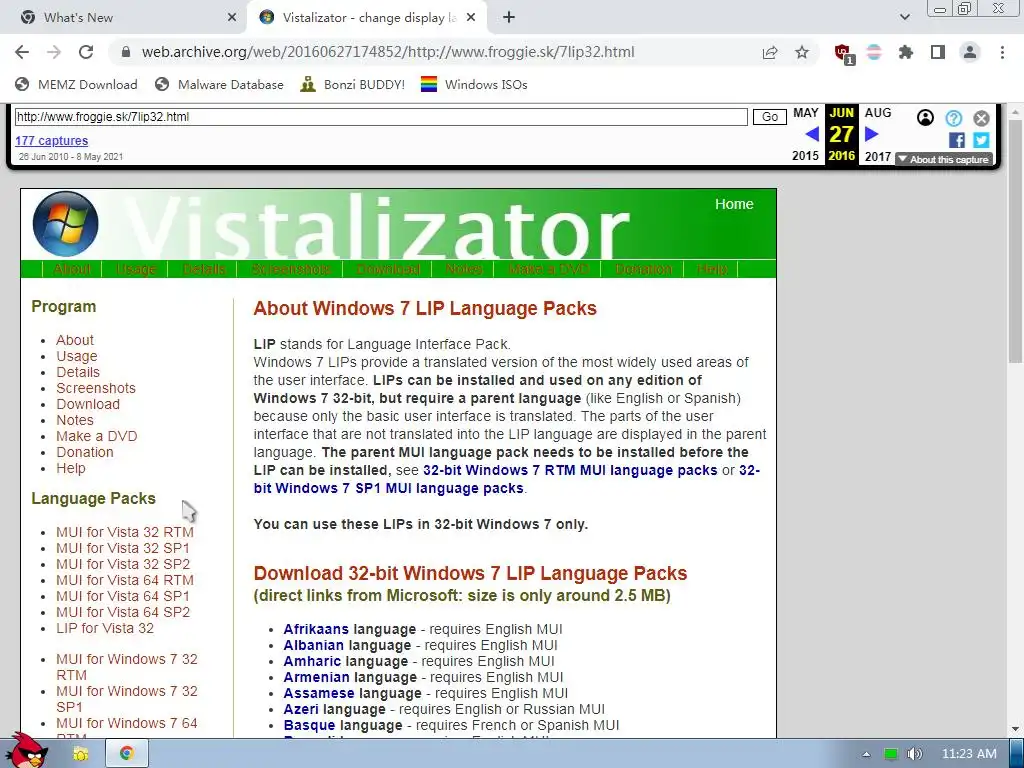Open Donation in green menu bar
Screen dimensions: 1024x768
[643, 269]
